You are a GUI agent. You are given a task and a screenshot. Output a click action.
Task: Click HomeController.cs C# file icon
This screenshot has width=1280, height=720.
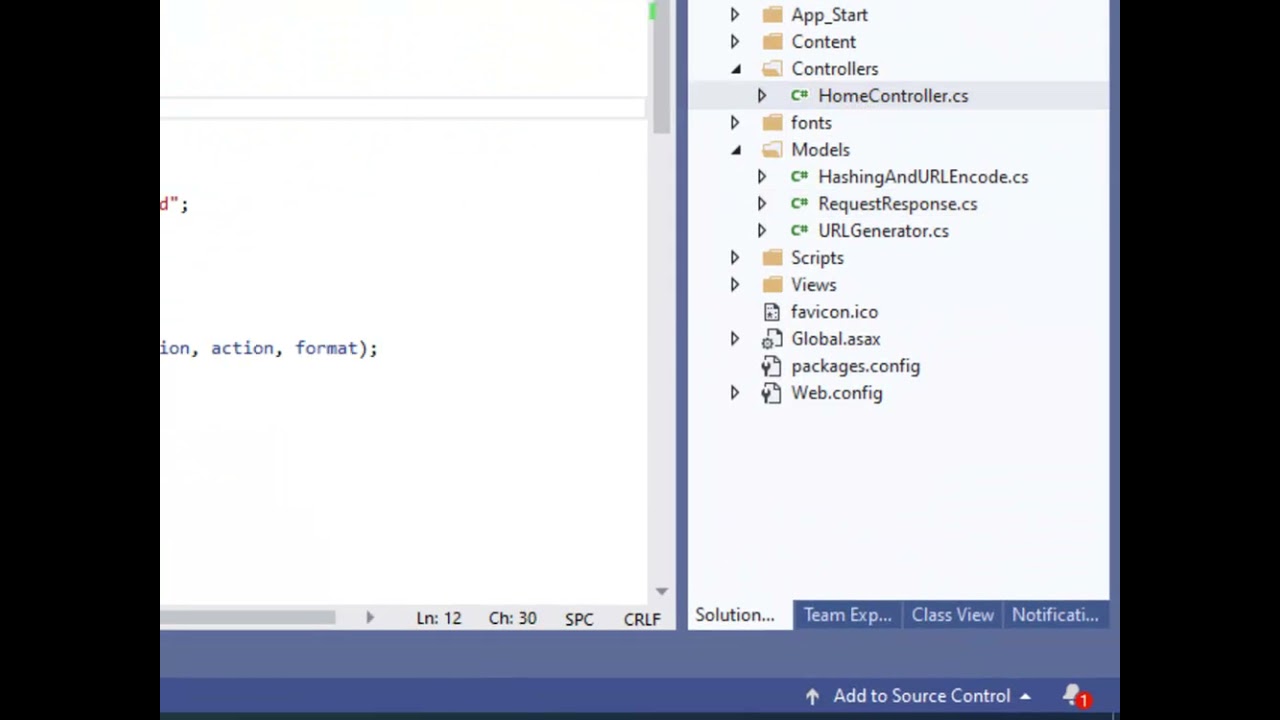pyautogui.click(x=799, y=96)
